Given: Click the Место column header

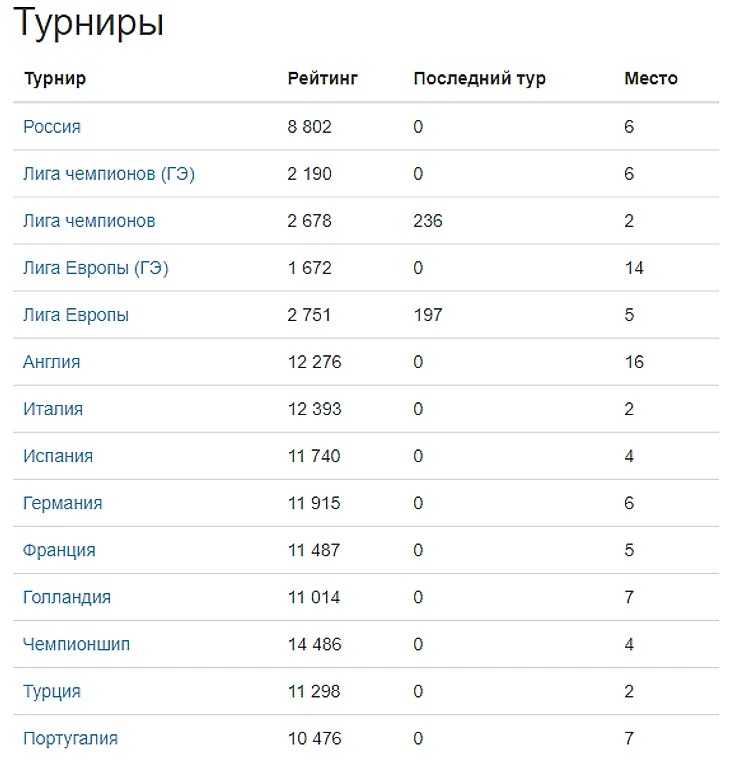Looking at the screenshot, I should [650, 78].
